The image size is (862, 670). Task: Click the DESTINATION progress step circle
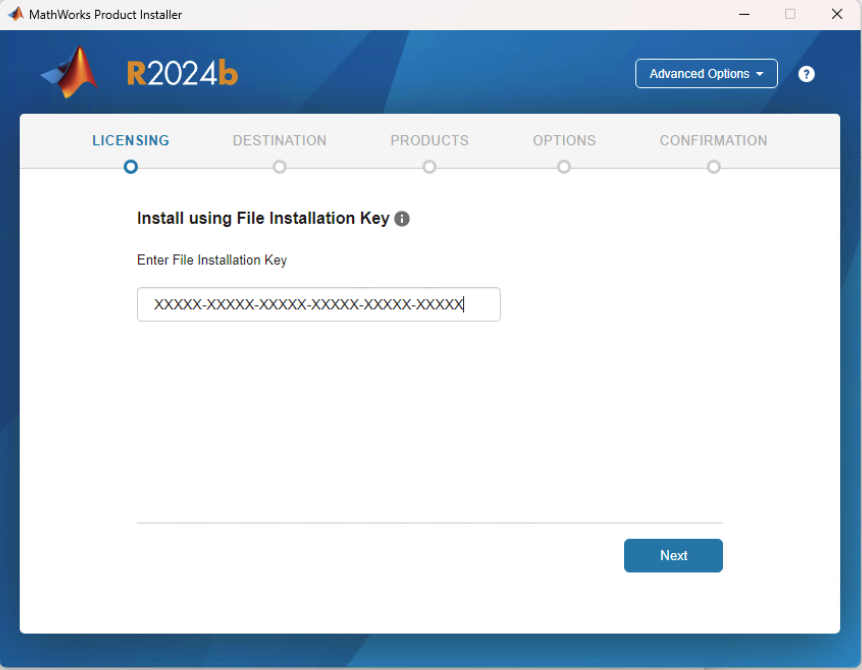279,167
